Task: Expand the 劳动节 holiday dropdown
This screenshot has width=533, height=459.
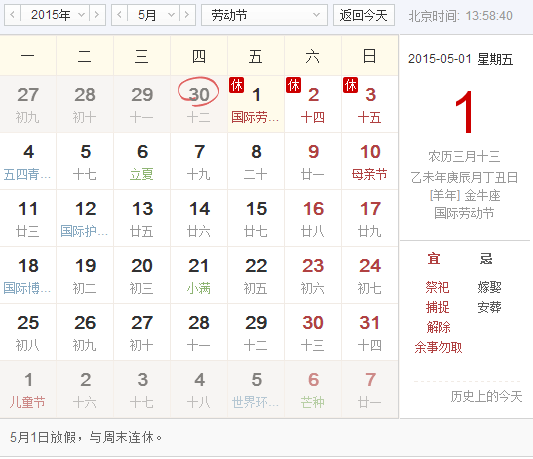Action: coord(264,15)
